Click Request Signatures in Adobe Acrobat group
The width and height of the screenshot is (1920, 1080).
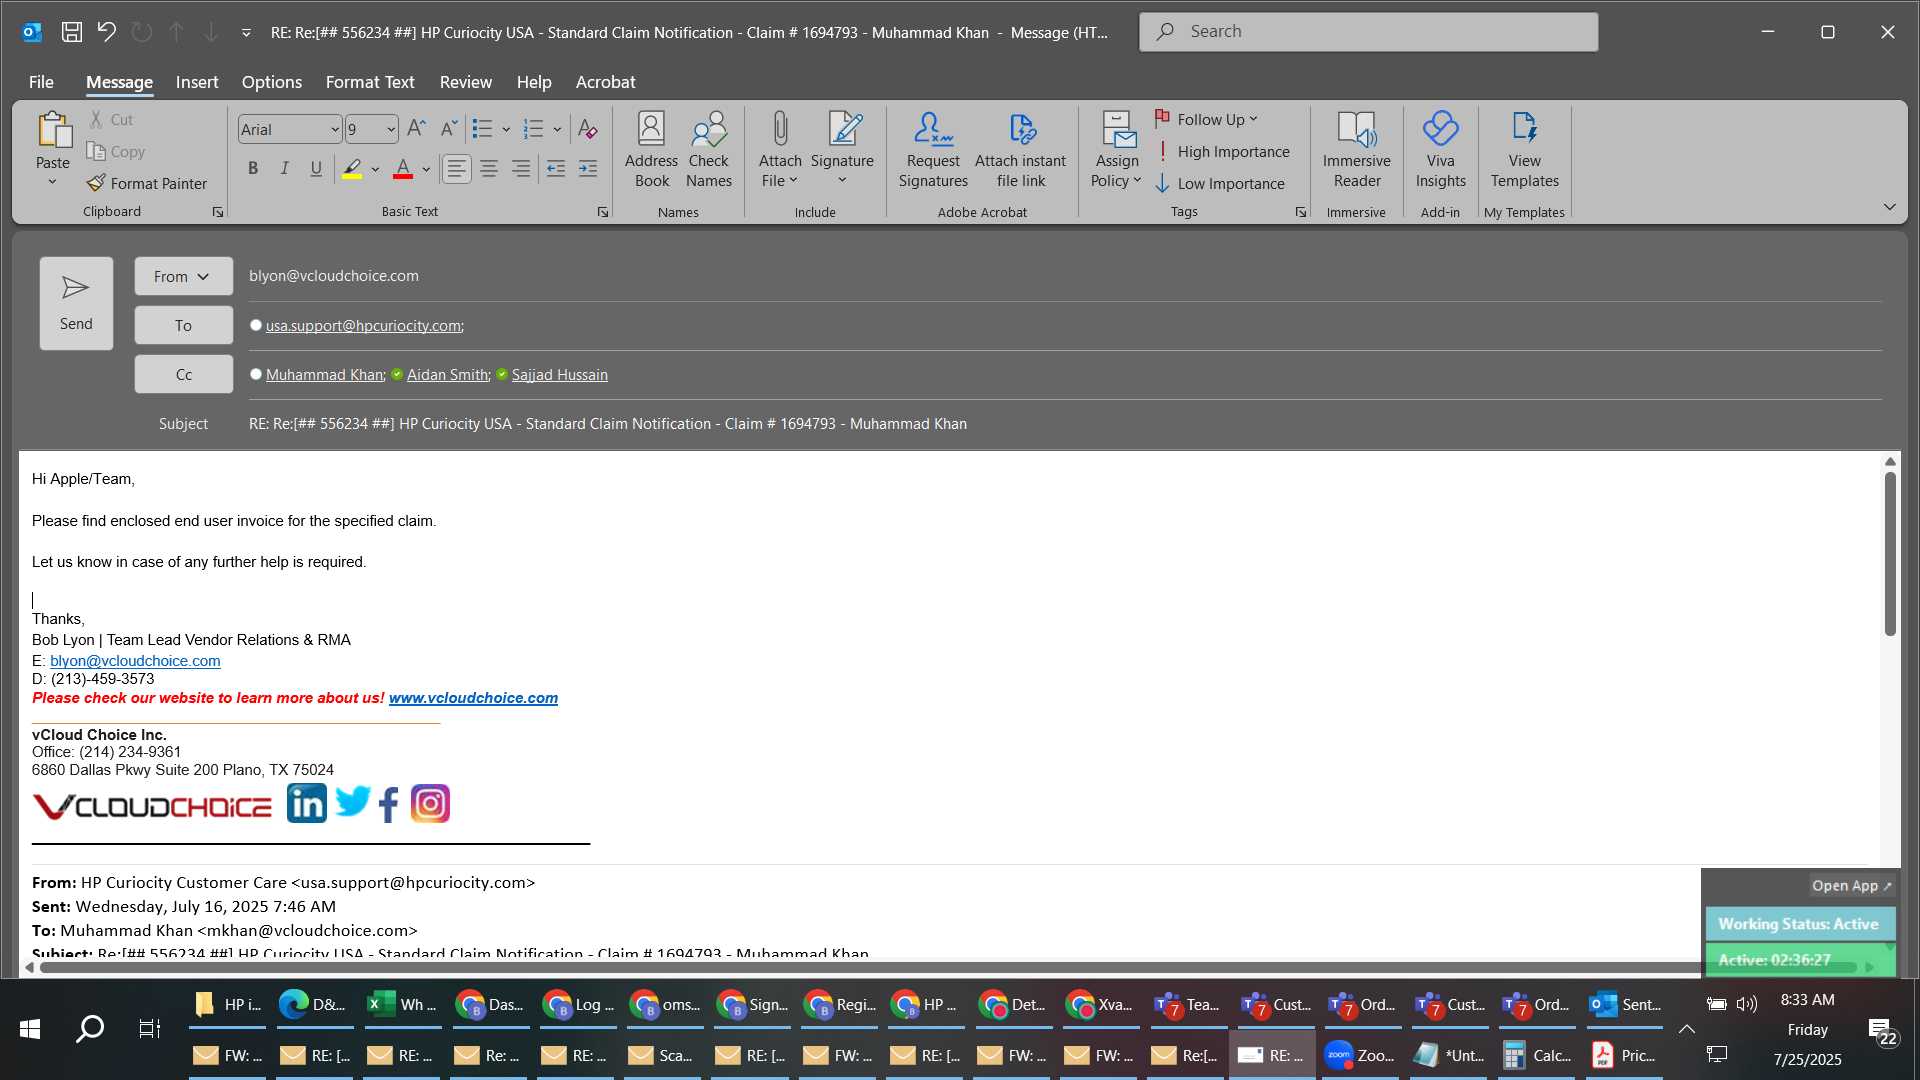coord(933,150)
